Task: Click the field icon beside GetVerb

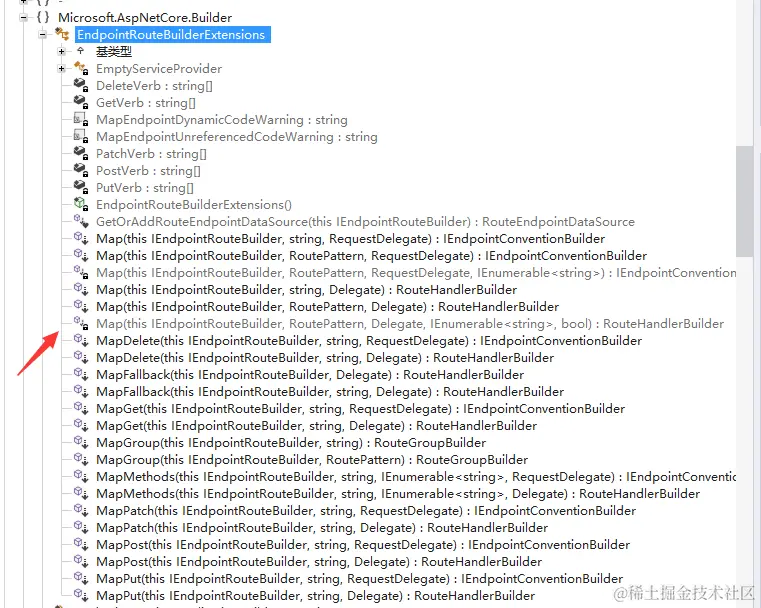Action: (x=81, y=102)
